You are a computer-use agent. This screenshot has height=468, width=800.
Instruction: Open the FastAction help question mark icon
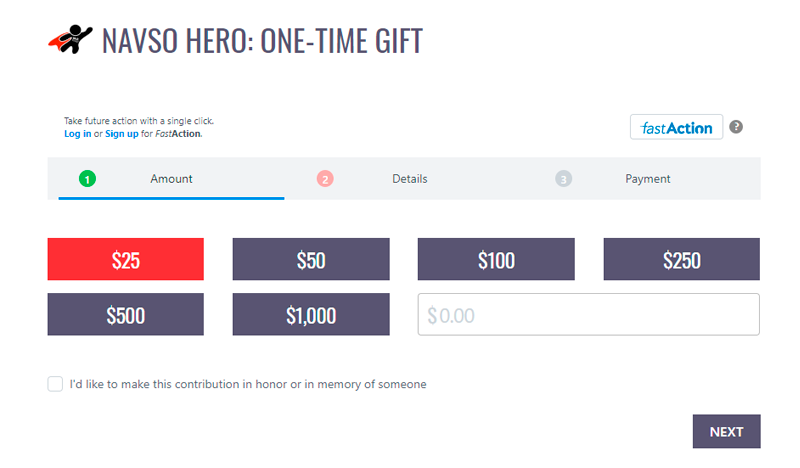(x=736, y=127)
